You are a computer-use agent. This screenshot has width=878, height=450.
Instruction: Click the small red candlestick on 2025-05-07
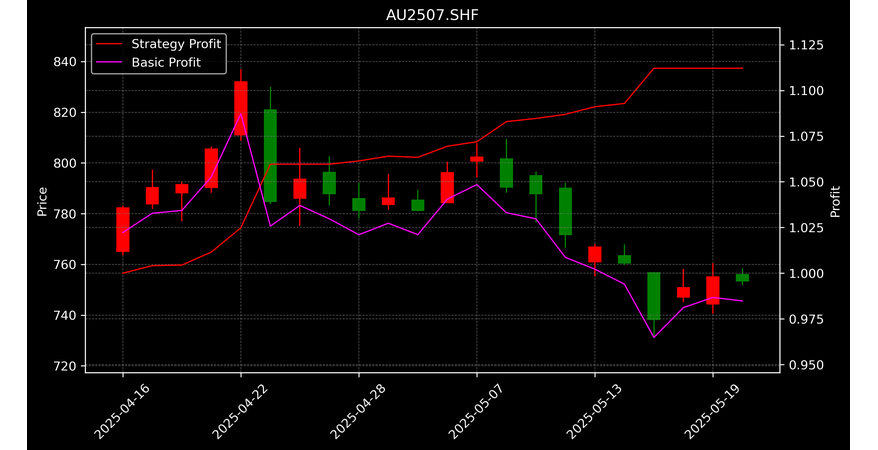477,159
